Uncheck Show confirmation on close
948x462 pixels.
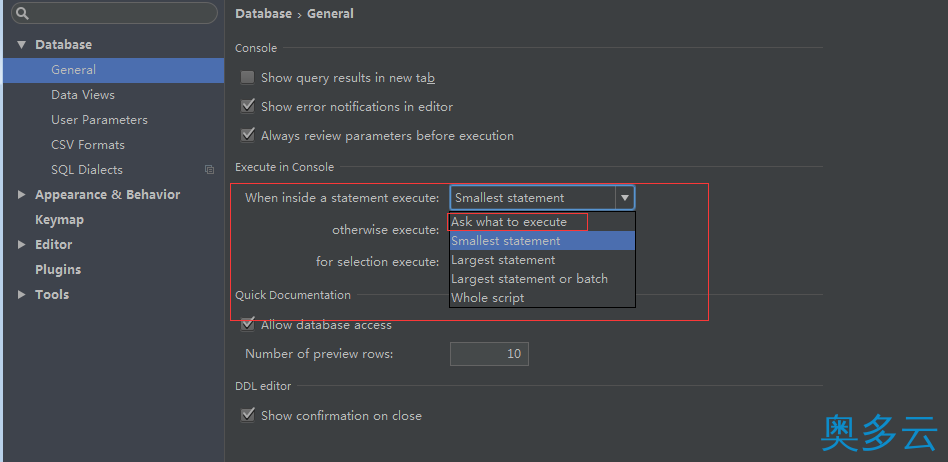coord(247,415)
